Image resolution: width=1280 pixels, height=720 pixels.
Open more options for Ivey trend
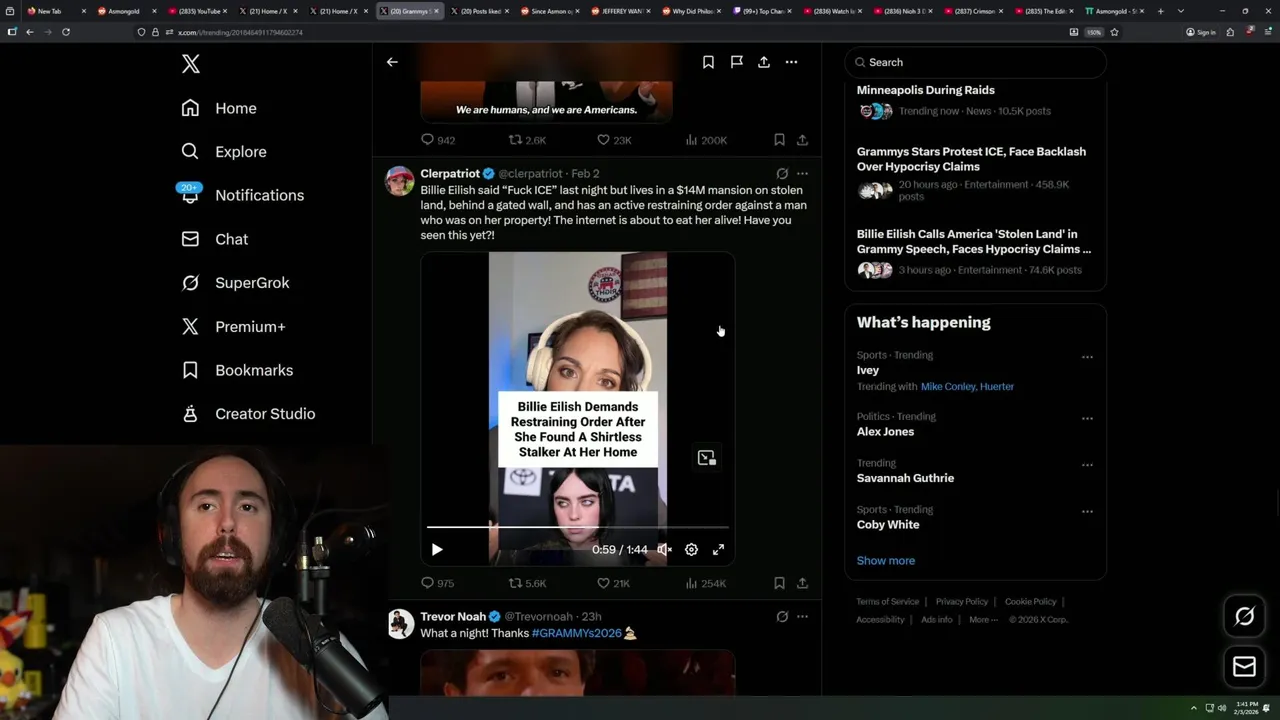[1087, 357]
